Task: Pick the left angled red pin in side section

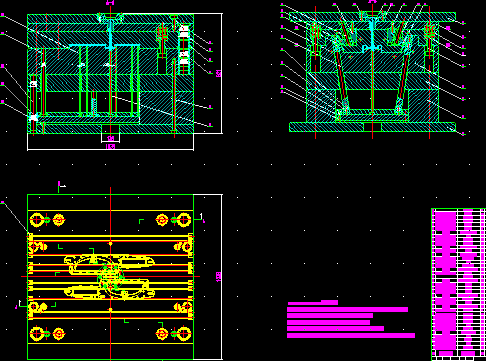Action: click(341, 77)
